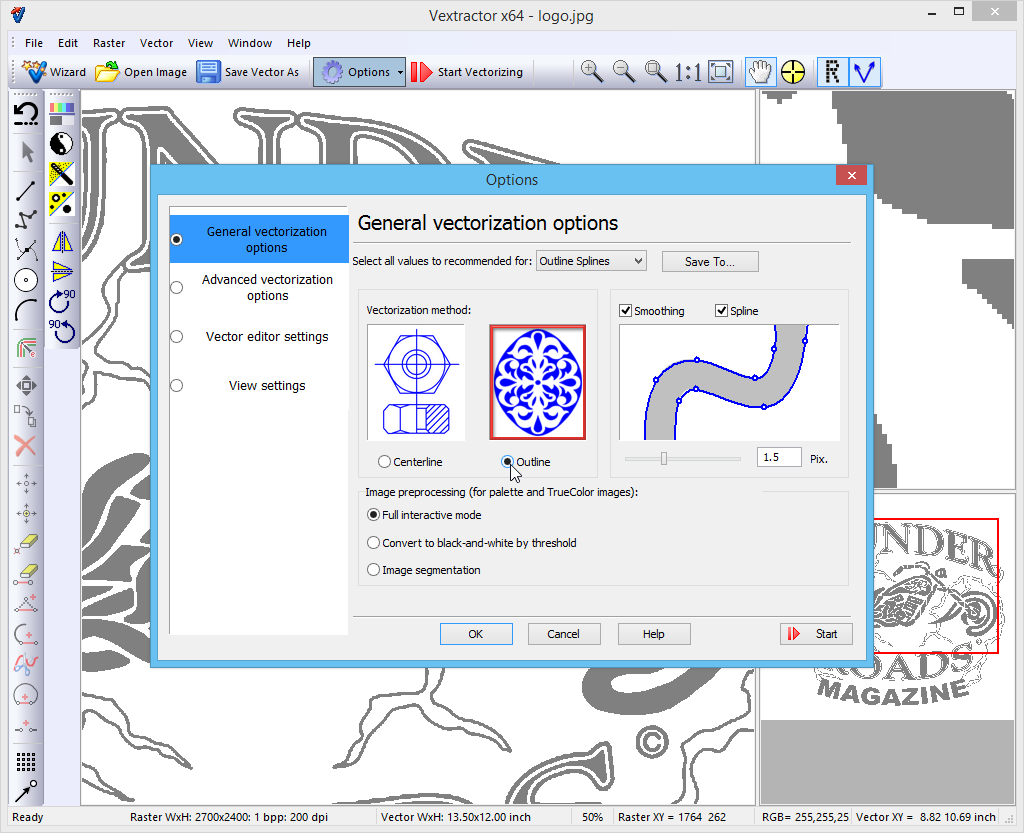Click the Save To... button
This screenshot has height=833, width=1024.
[x=710, y=261]
